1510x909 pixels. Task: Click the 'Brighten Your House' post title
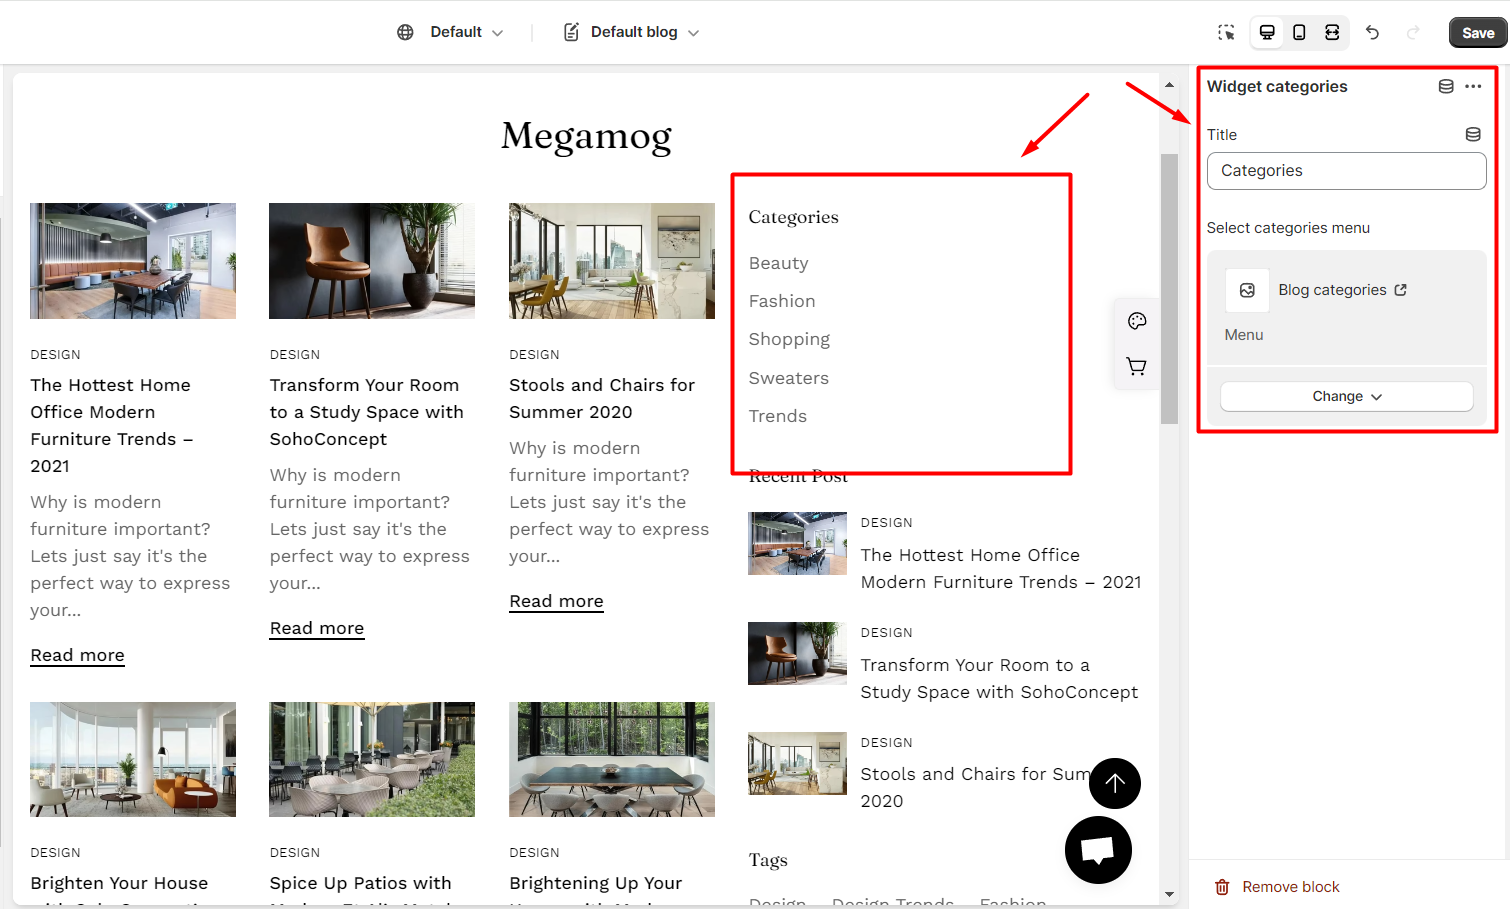tap(119, 883)
